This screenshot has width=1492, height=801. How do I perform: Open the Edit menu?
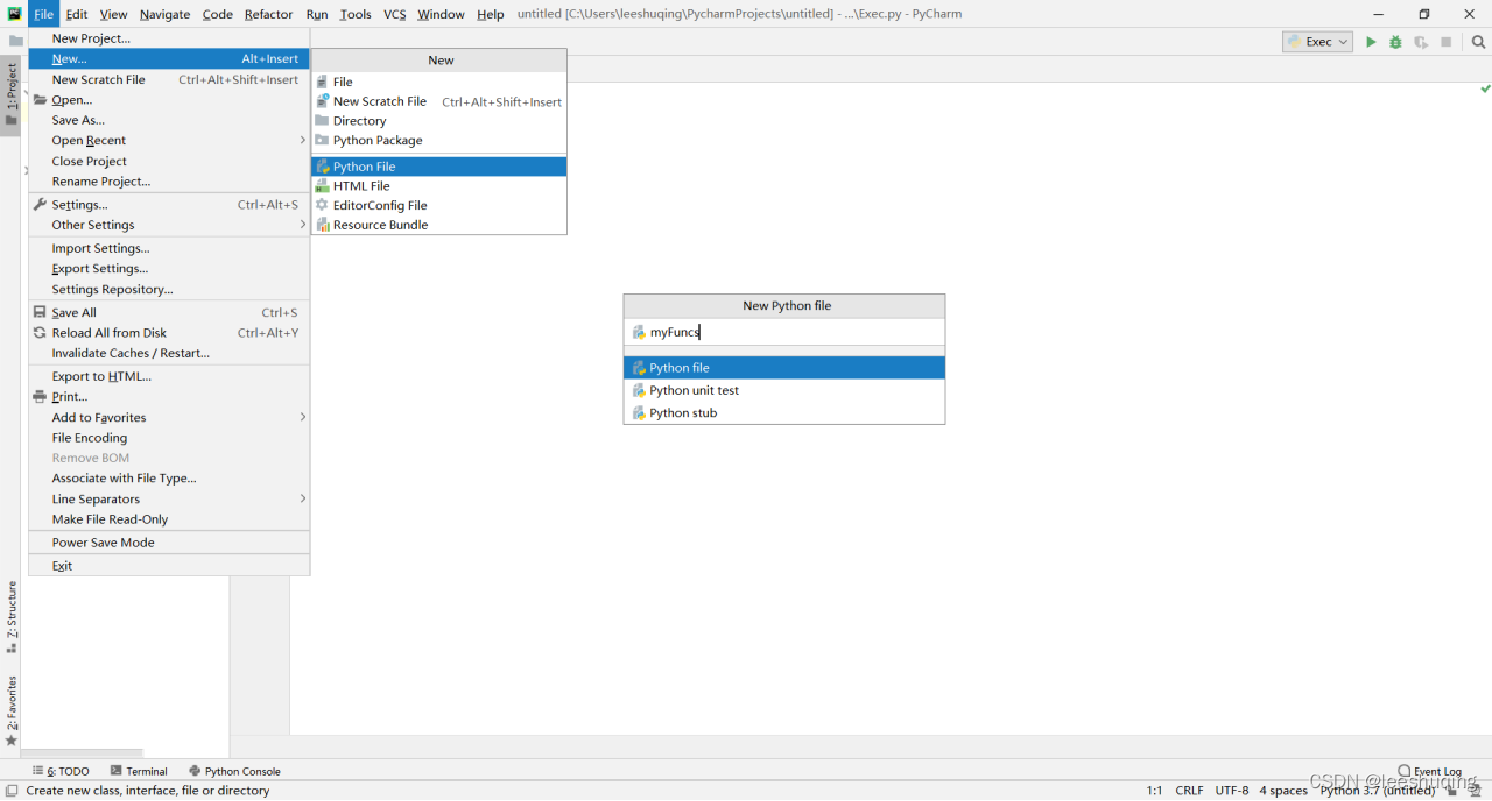(x=77, y=14)
